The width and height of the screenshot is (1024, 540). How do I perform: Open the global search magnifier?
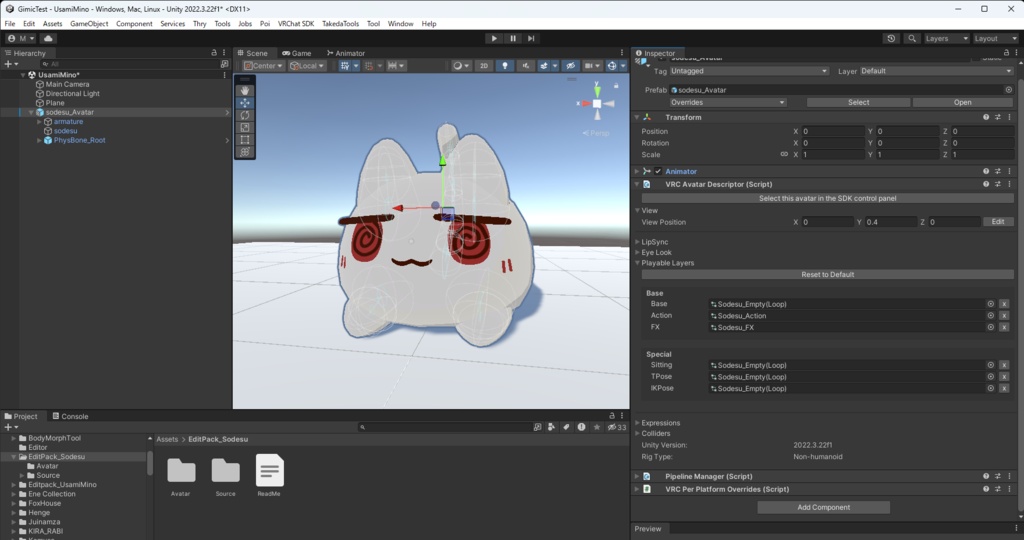(x=912, y=39)
